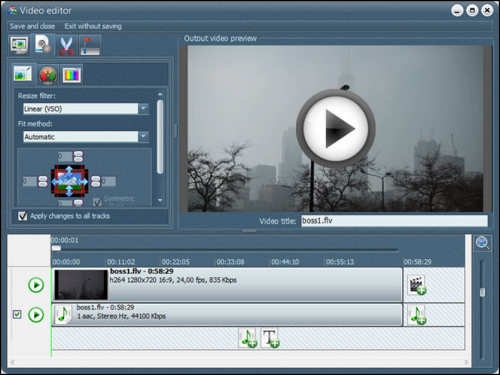Open the video preview monitor tab
The image size is (500, 375).
pos(19,45)
